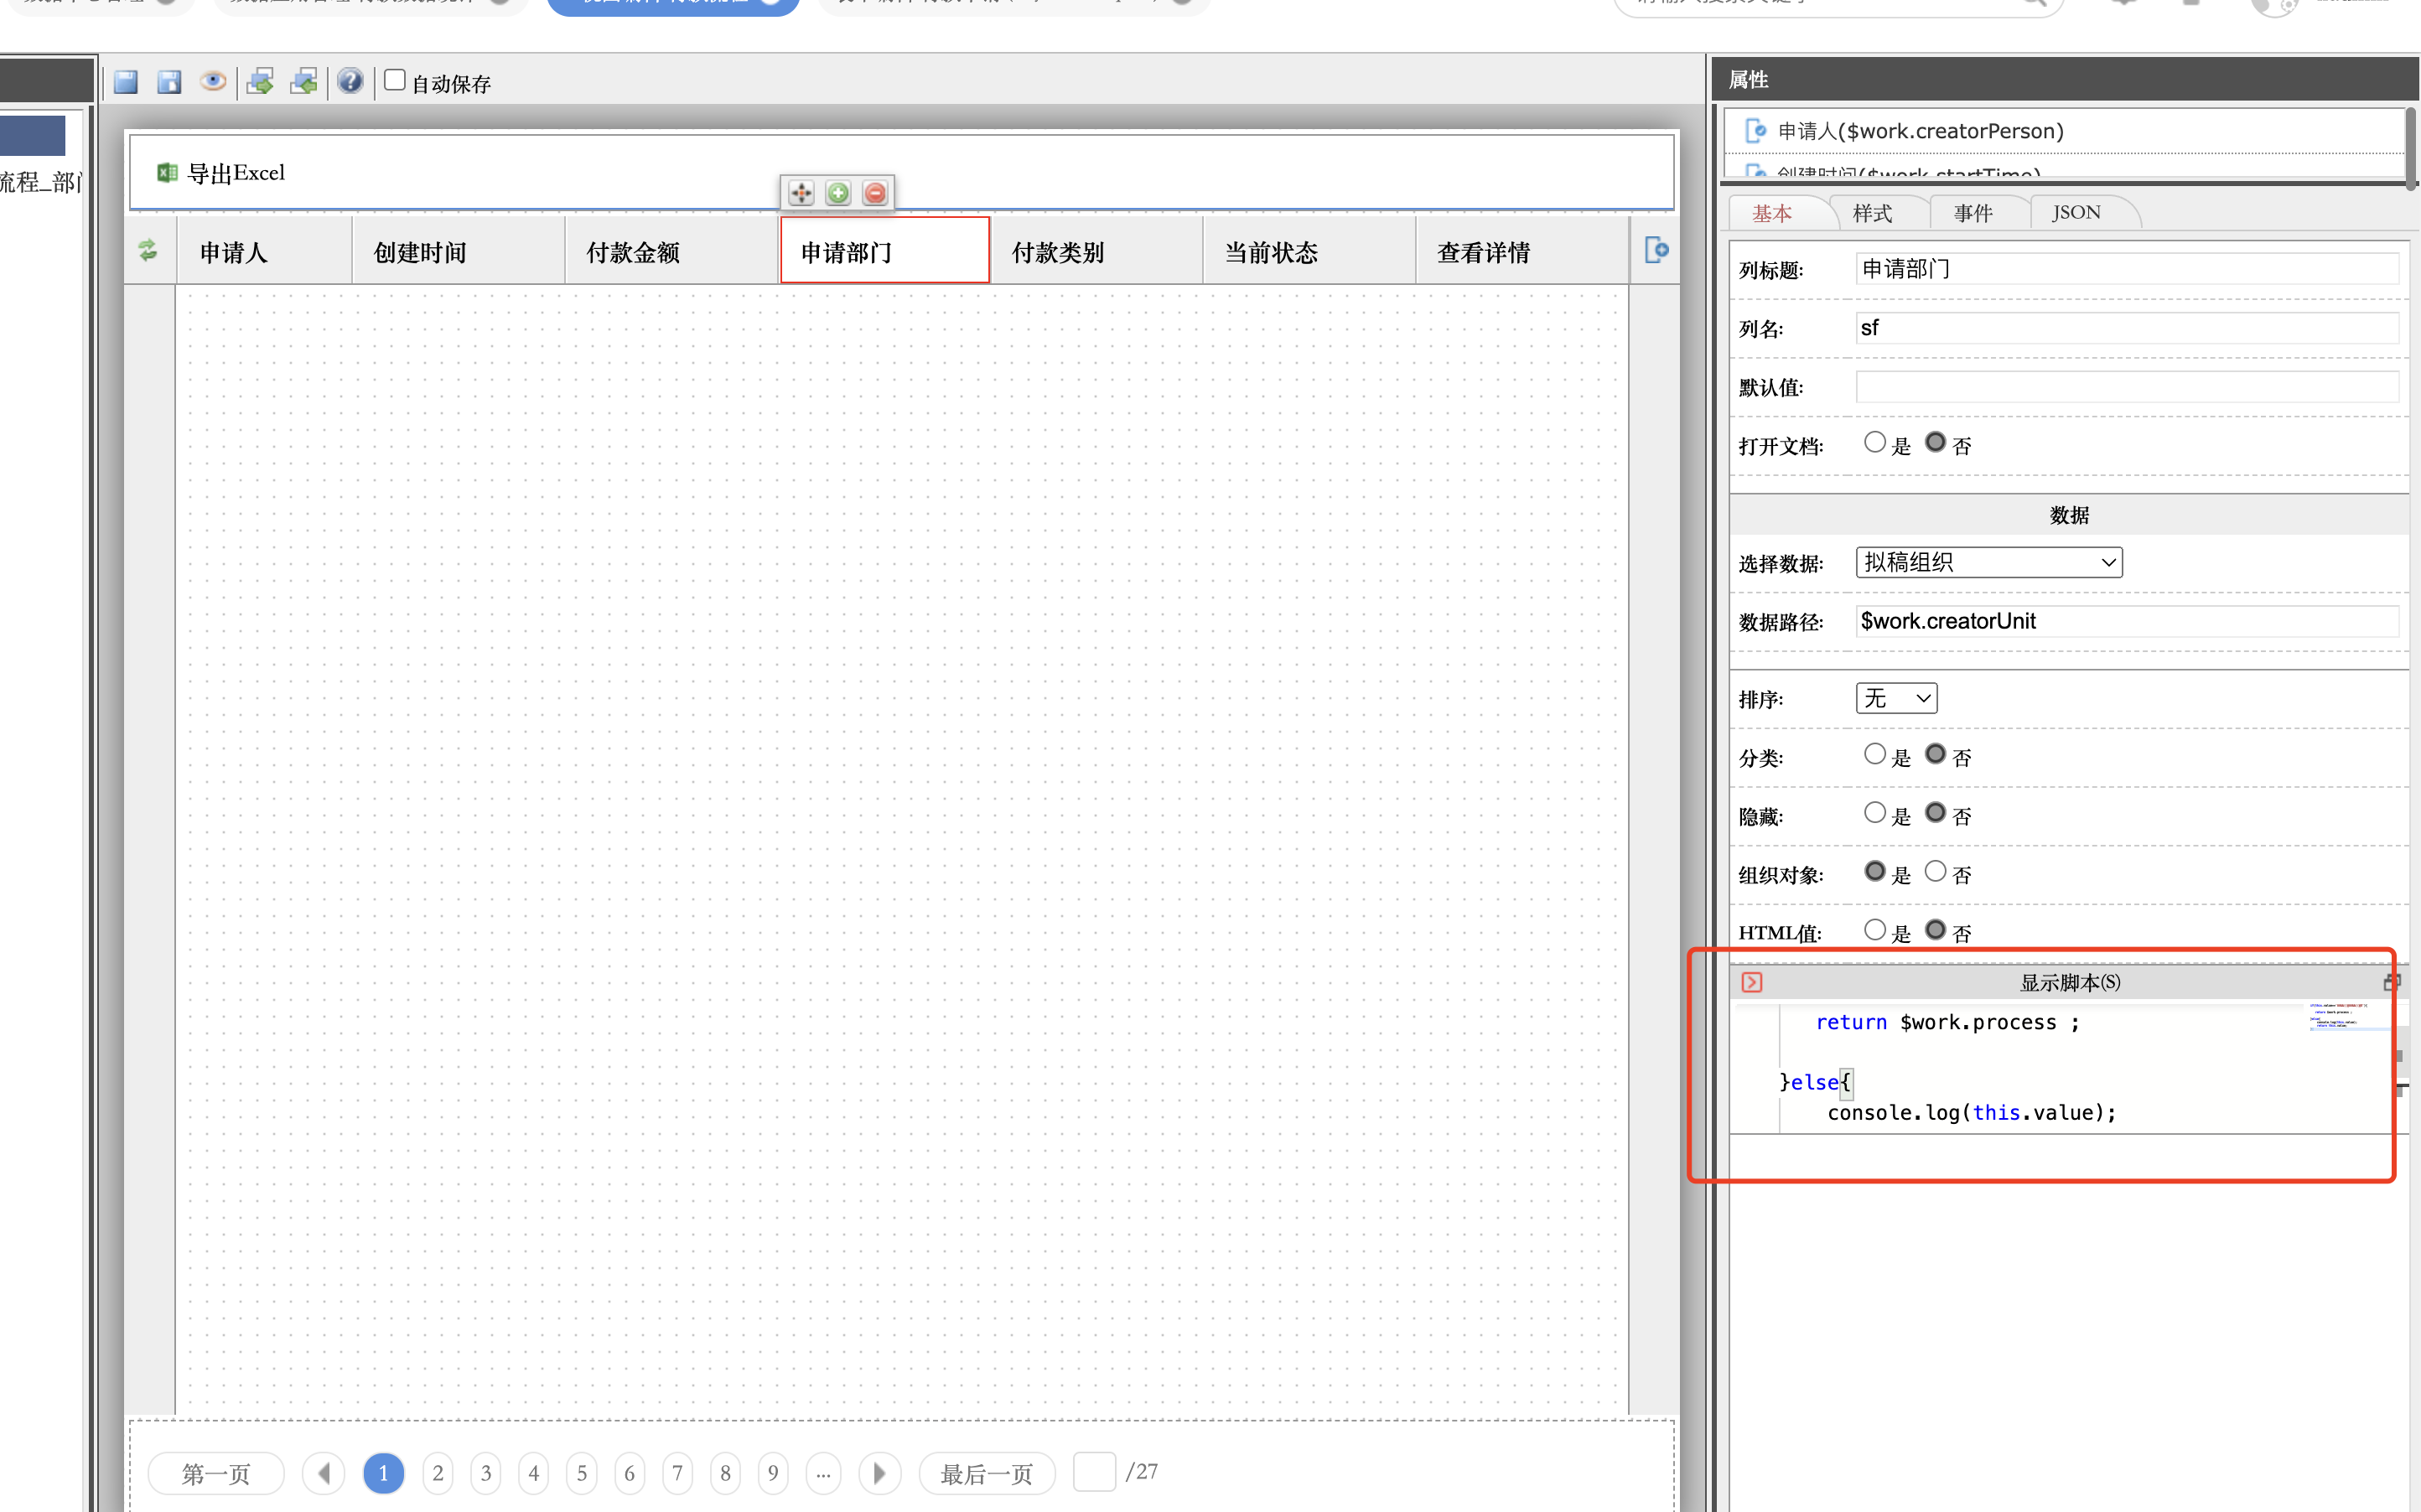Go to page 5 in pagination
Viewport: 2421px width, 1512px height.
(582, 1473)
